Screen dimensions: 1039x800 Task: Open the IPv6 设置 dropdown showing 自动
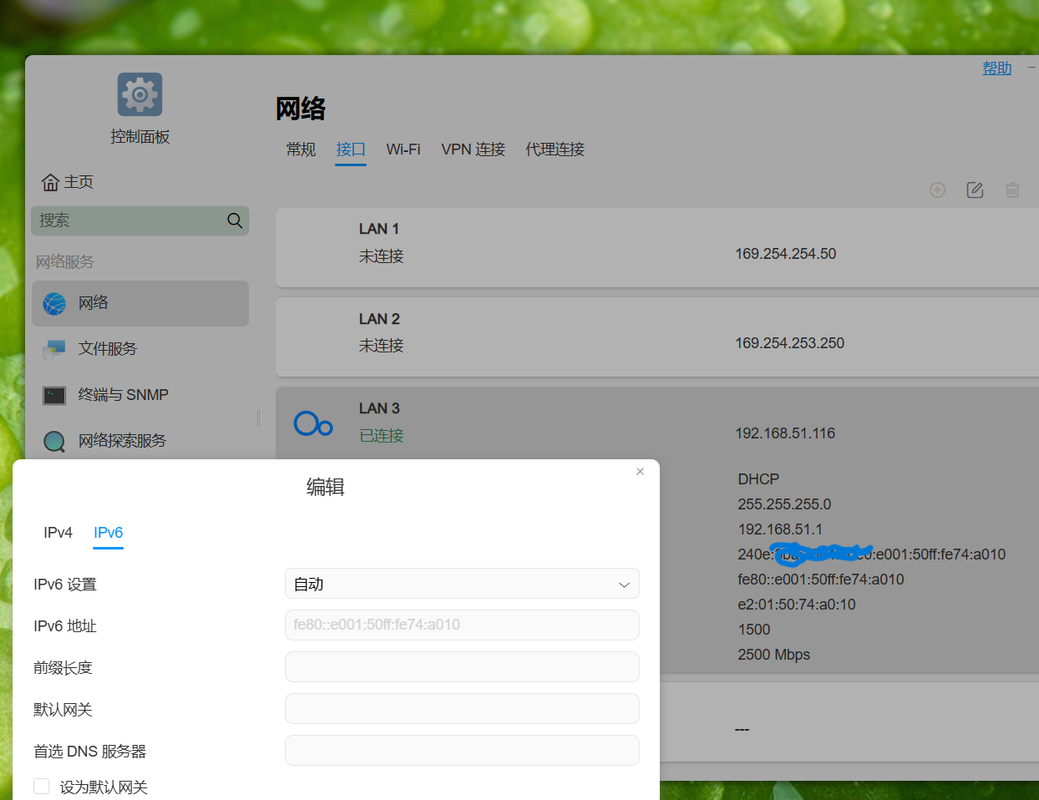[462, 584]
